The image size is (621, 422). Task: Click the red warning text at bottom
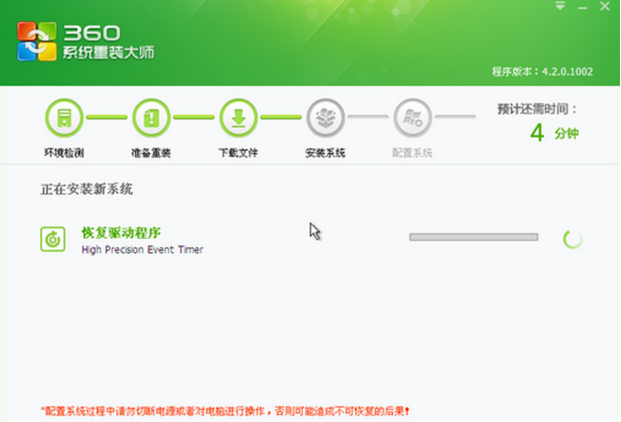[225, 410]
